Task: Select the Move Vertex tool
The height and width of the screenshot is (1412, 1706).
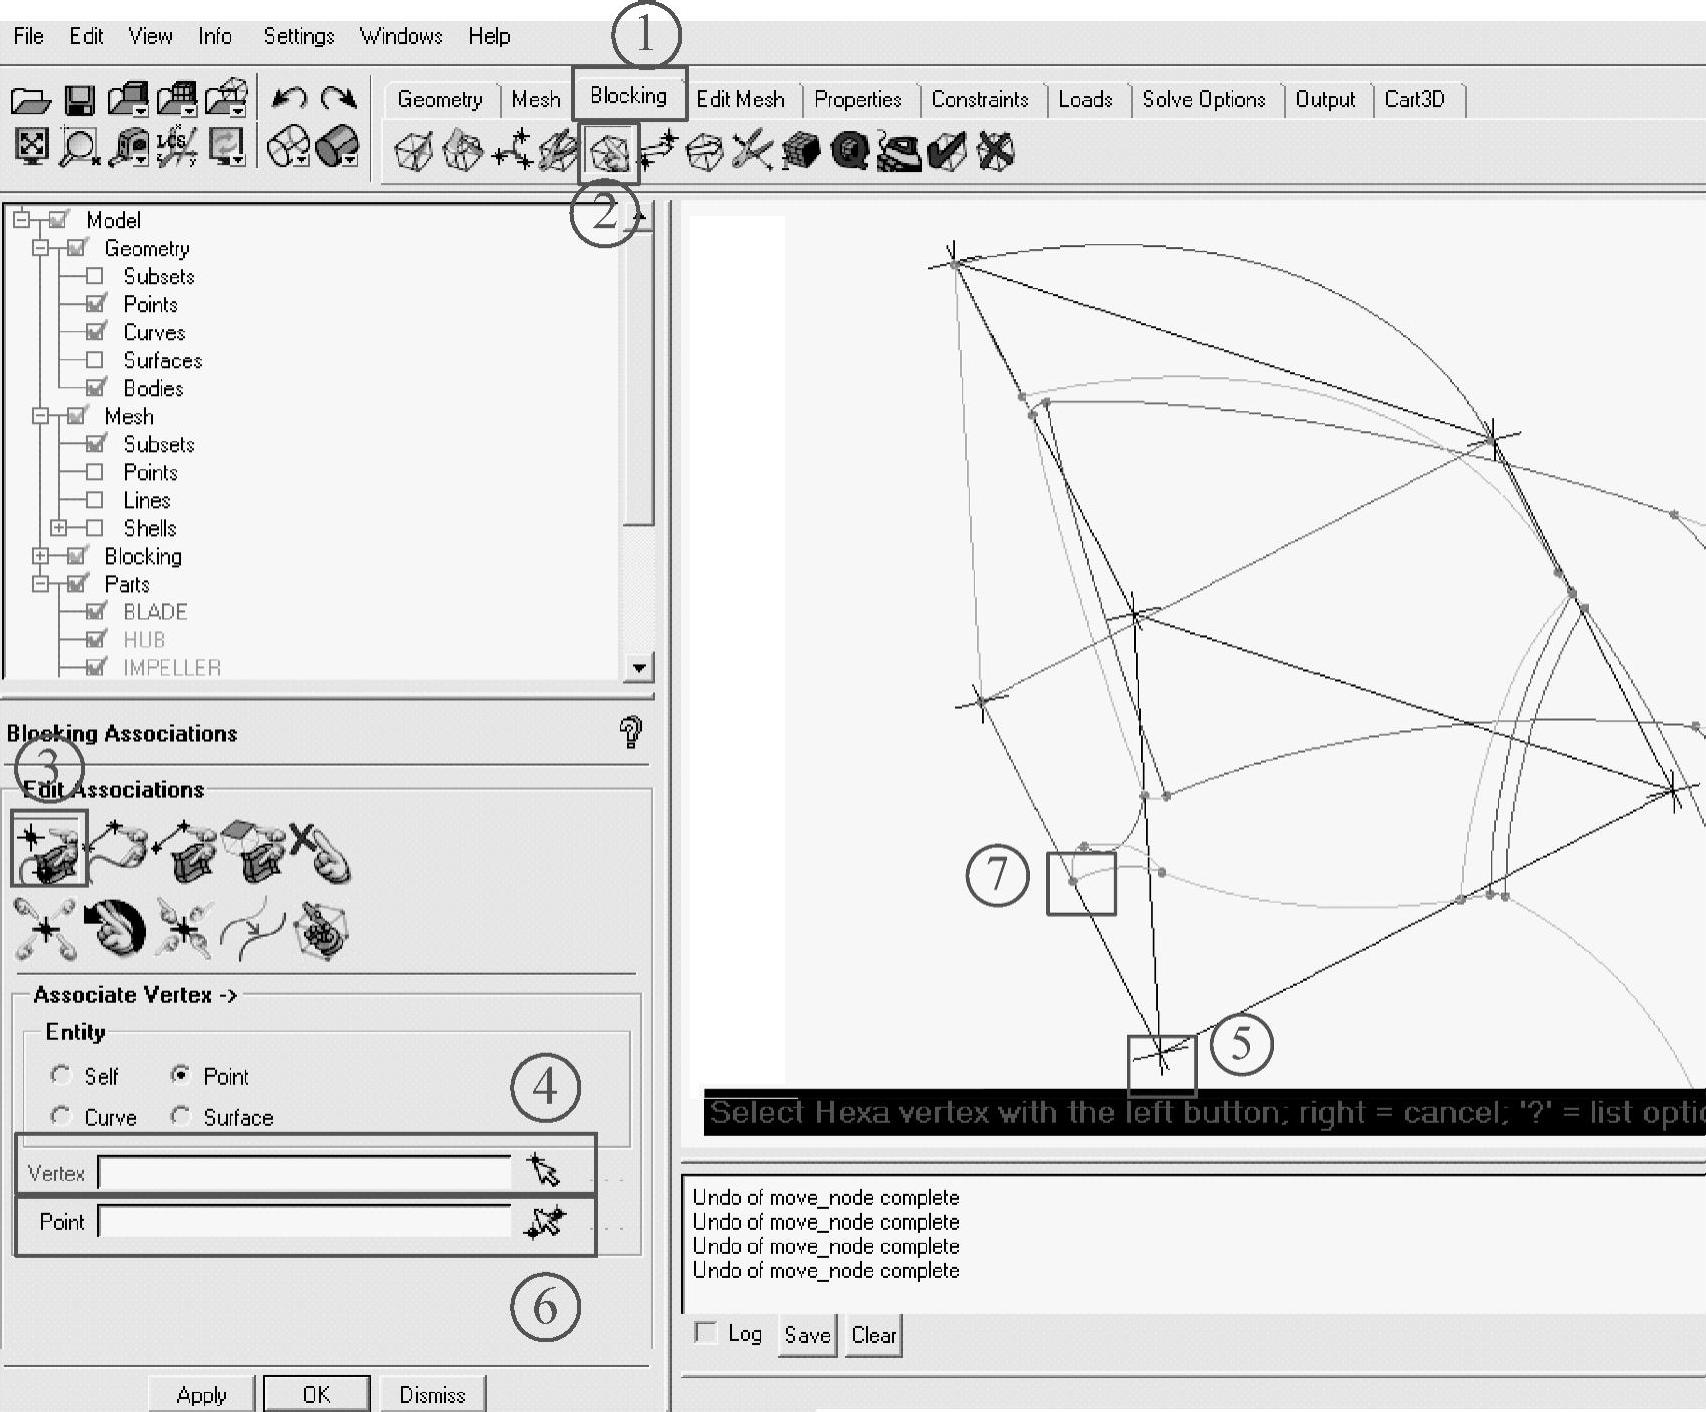Action: (x=657, y=151)
